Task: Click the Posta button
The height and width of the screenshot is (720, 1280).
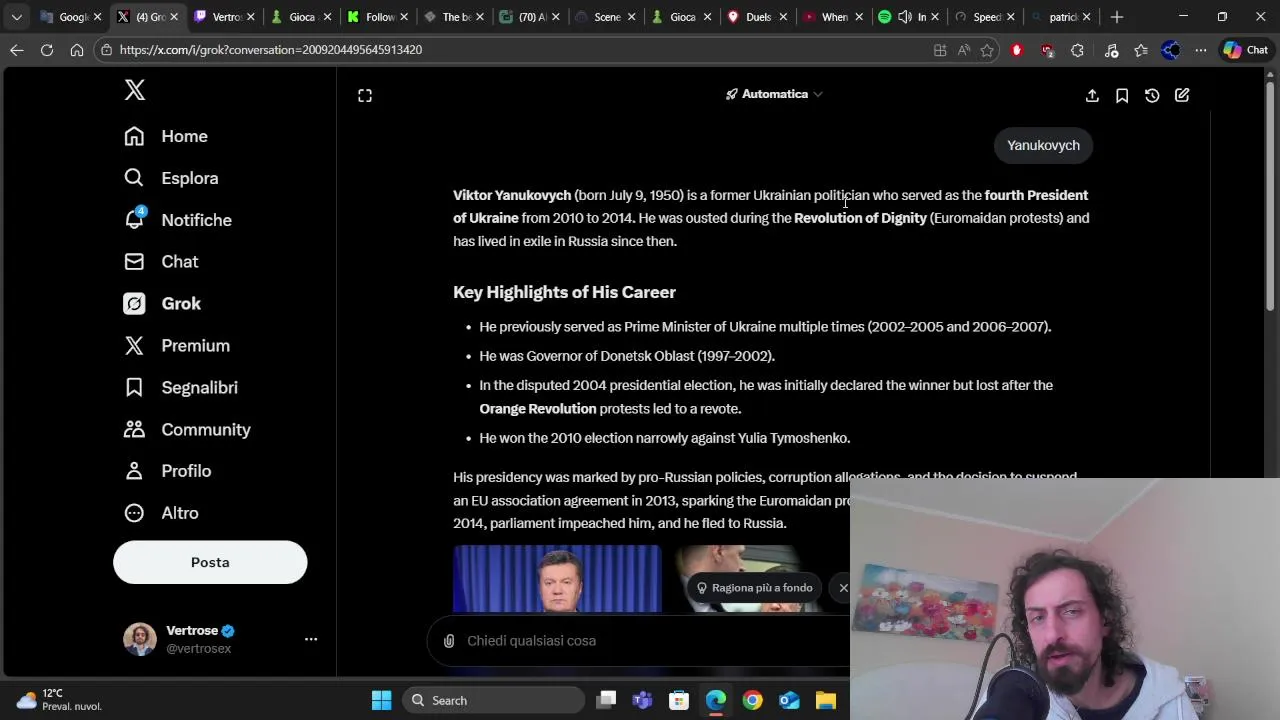Action: pos(210,562)
